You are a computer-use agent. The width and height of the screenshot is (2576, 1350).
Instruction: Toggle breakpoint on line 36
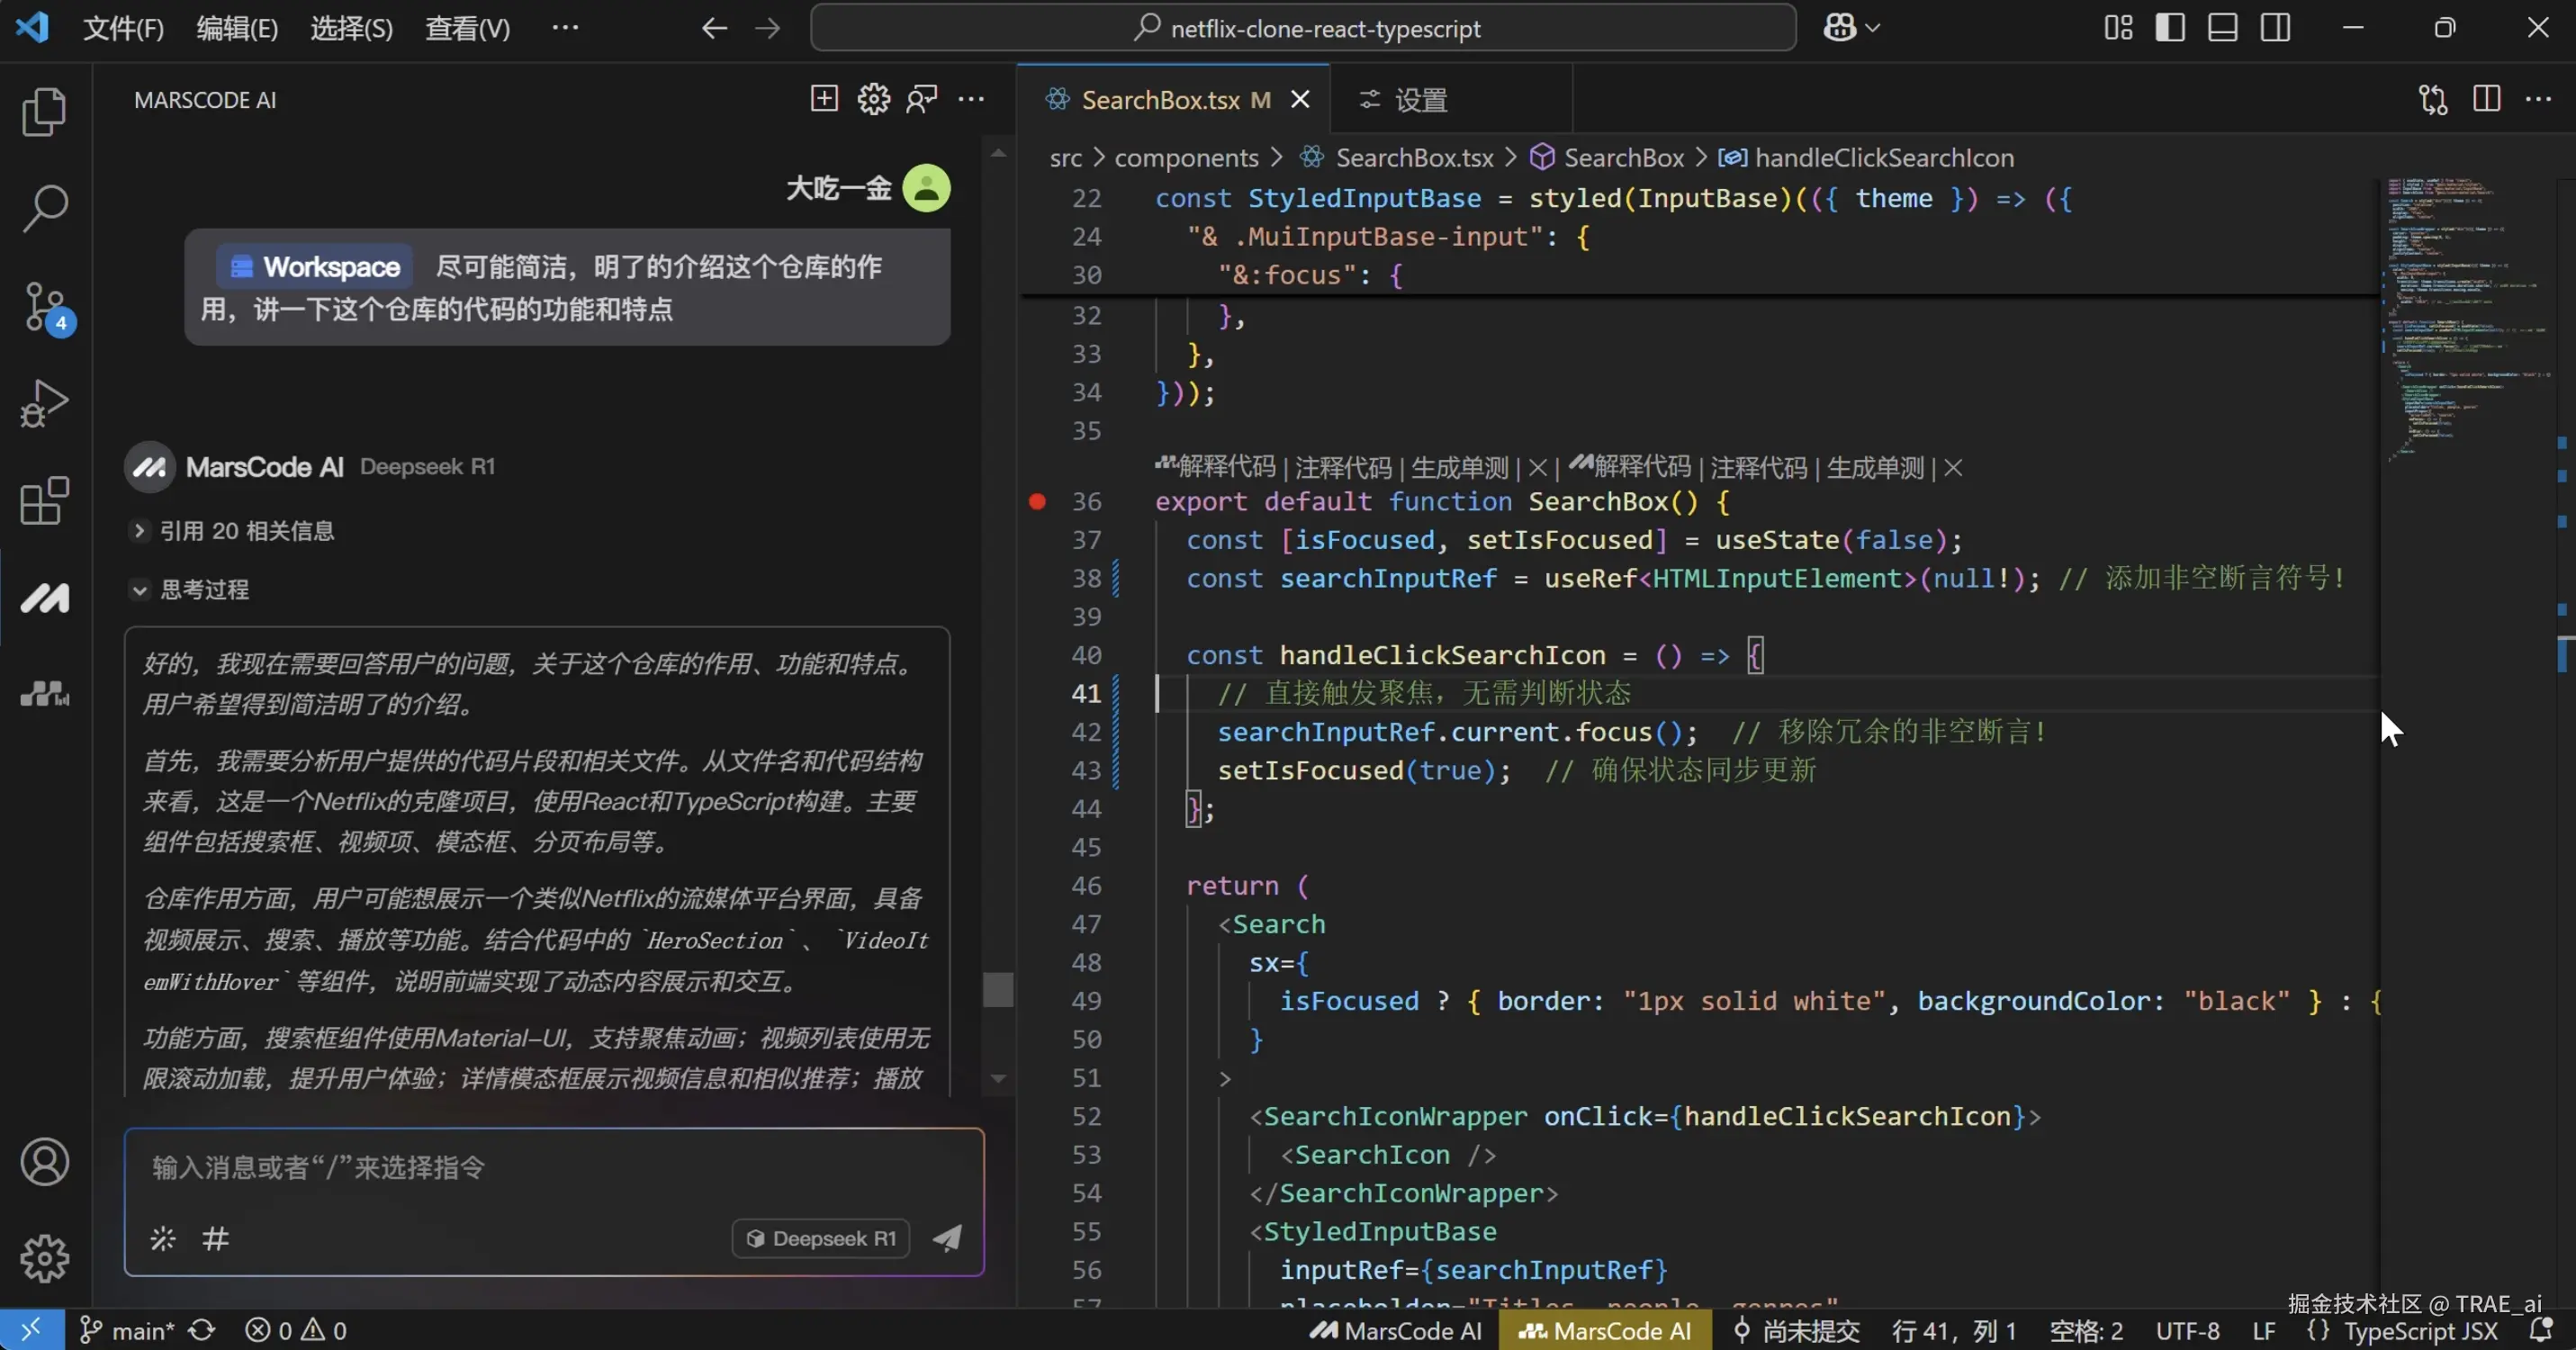click(1037, 502)
